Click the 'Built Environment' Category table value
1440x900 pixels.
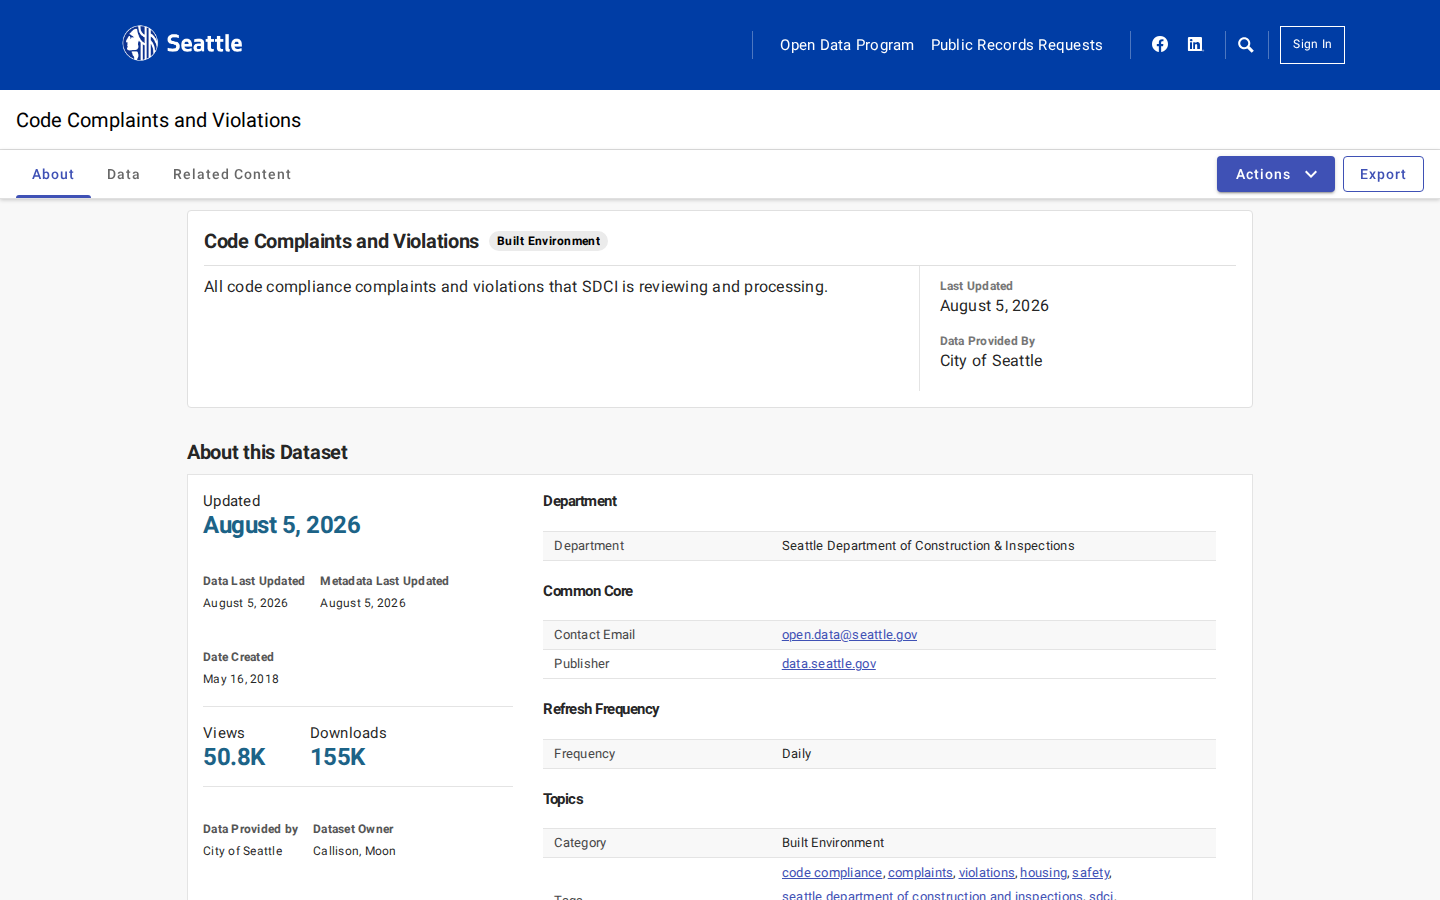click(833, 843)
